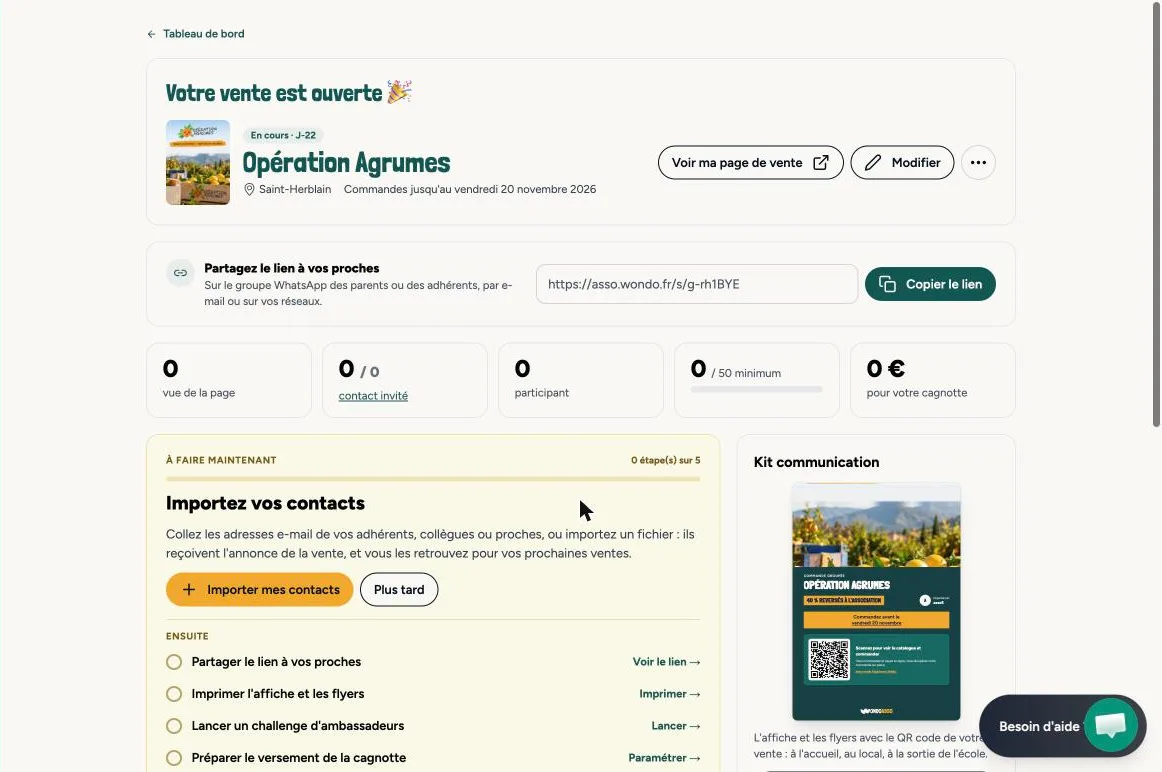Click the back arrow icon beside Tableau de bord

tap(151, 34)
